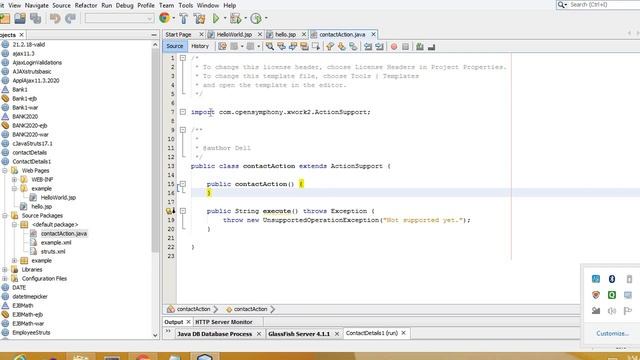Expand the WEB-INF folder node
This screenshot has width=640, height=360.
(14, 180)
